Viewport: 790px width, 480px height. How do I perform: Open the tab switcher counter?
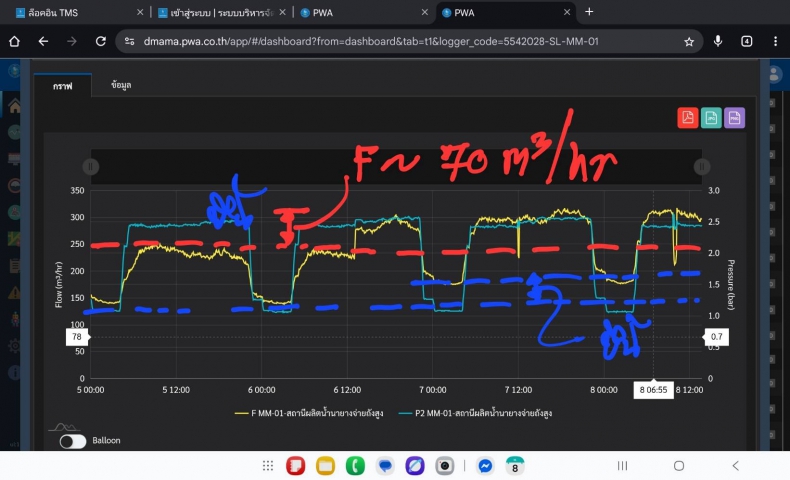747,42
